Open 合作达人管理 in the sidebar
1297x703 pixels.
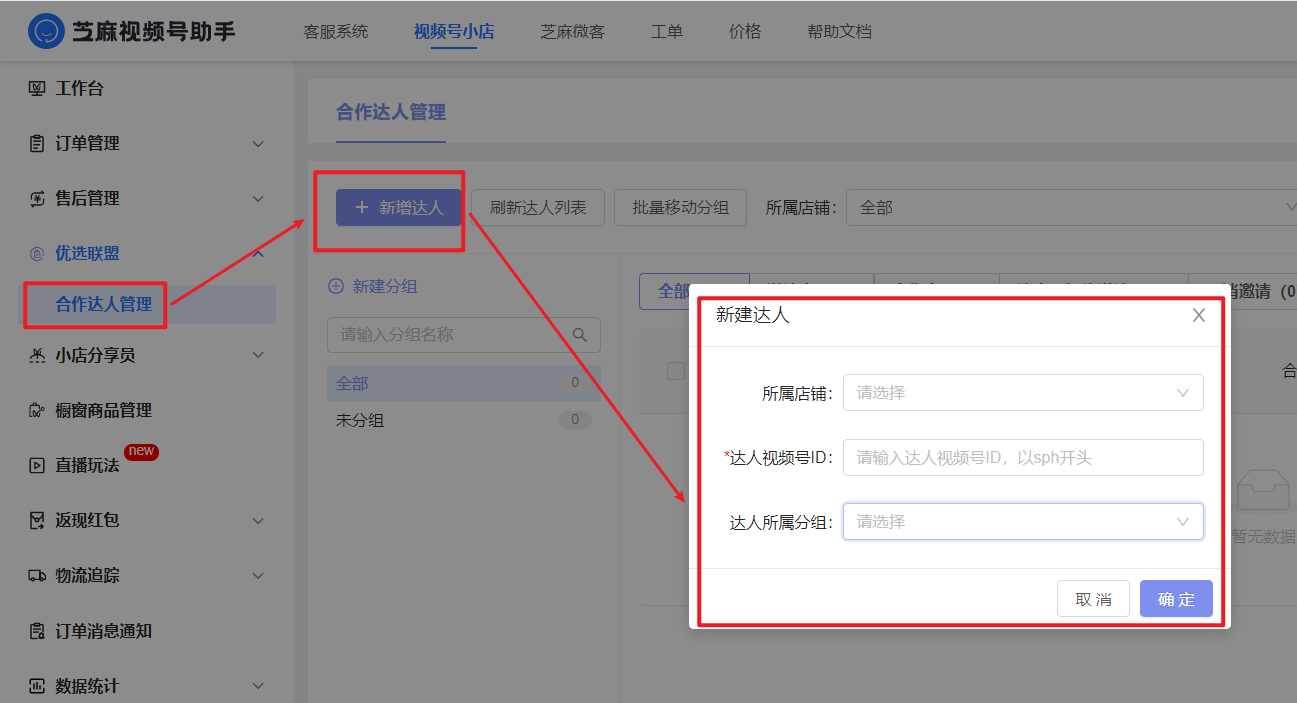pos(104,304)
